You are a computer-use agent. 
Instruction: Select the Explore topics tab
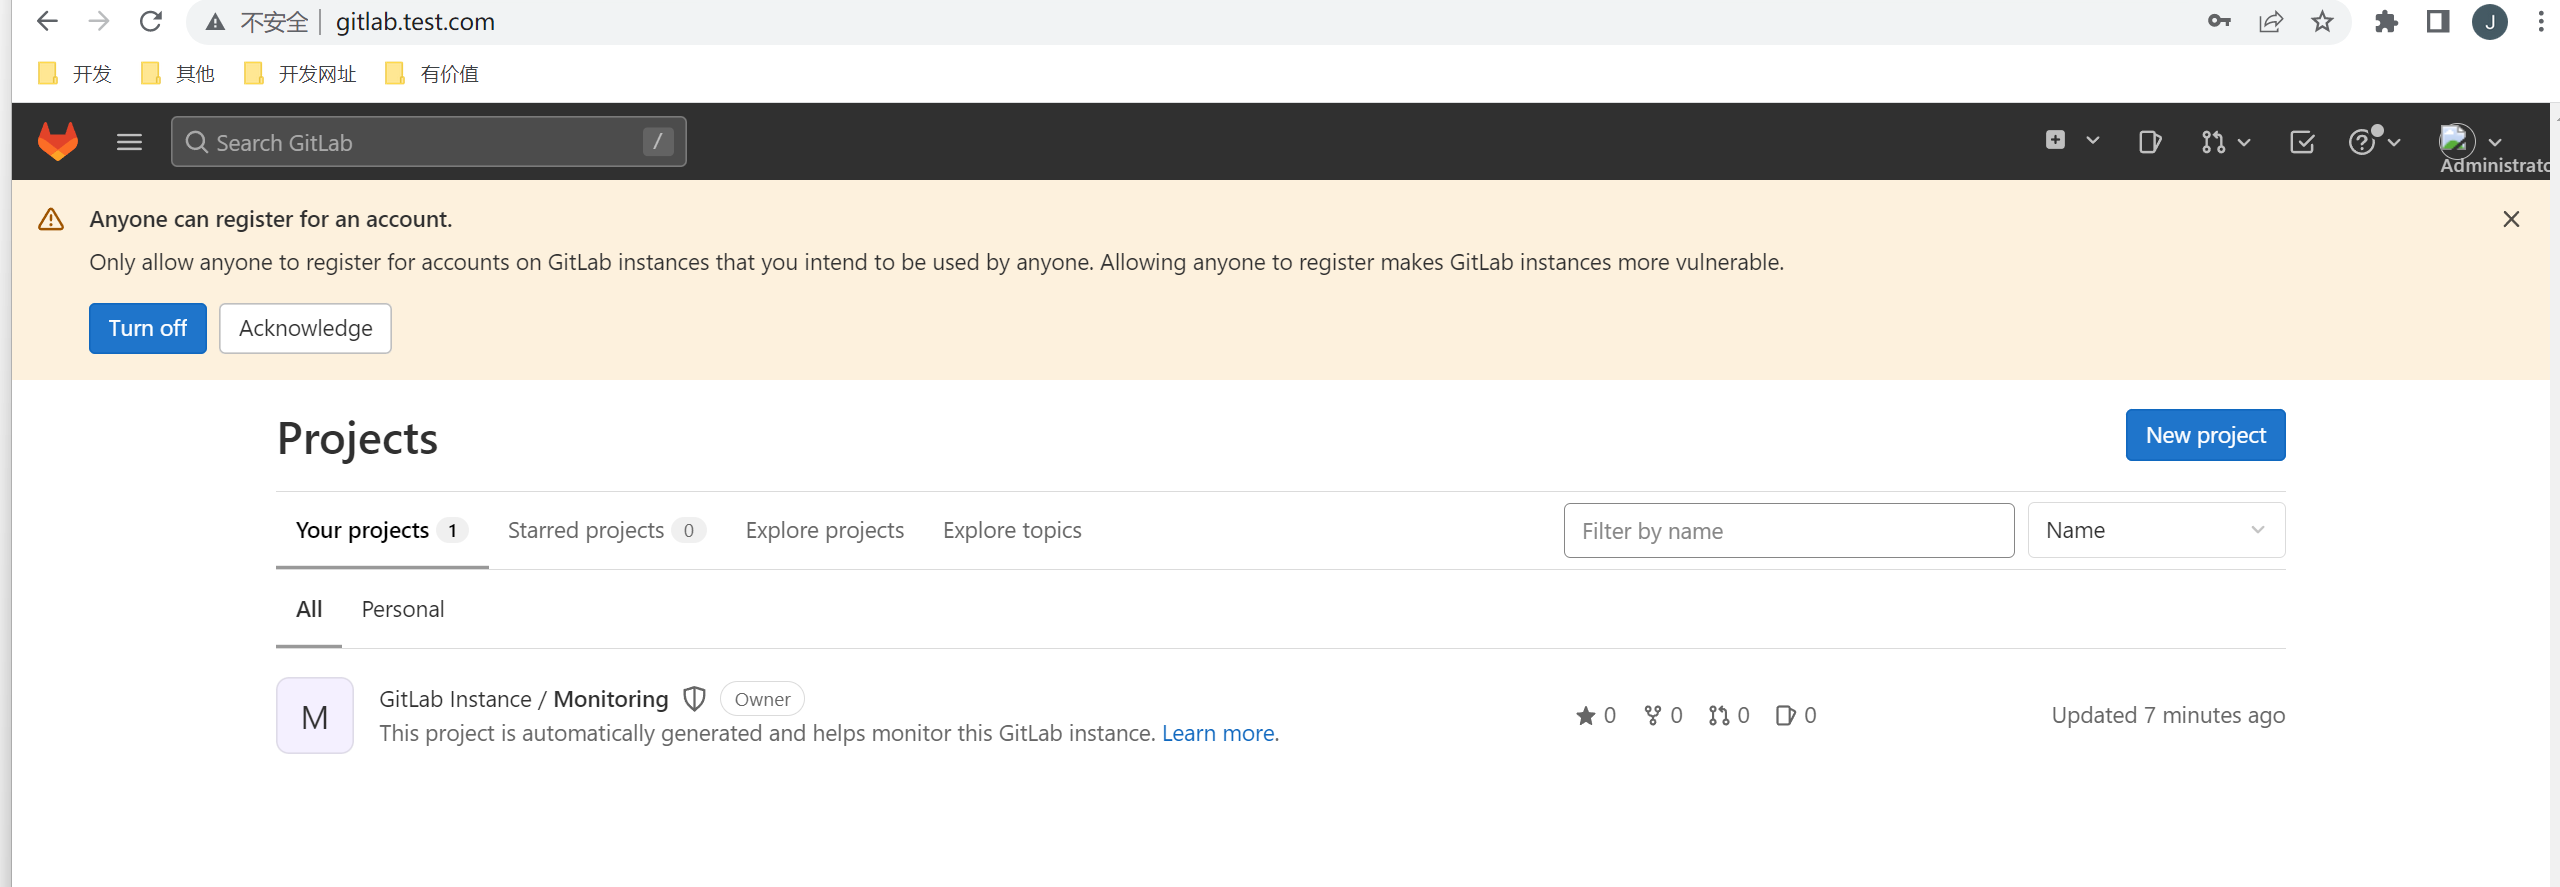[1012, 530]
